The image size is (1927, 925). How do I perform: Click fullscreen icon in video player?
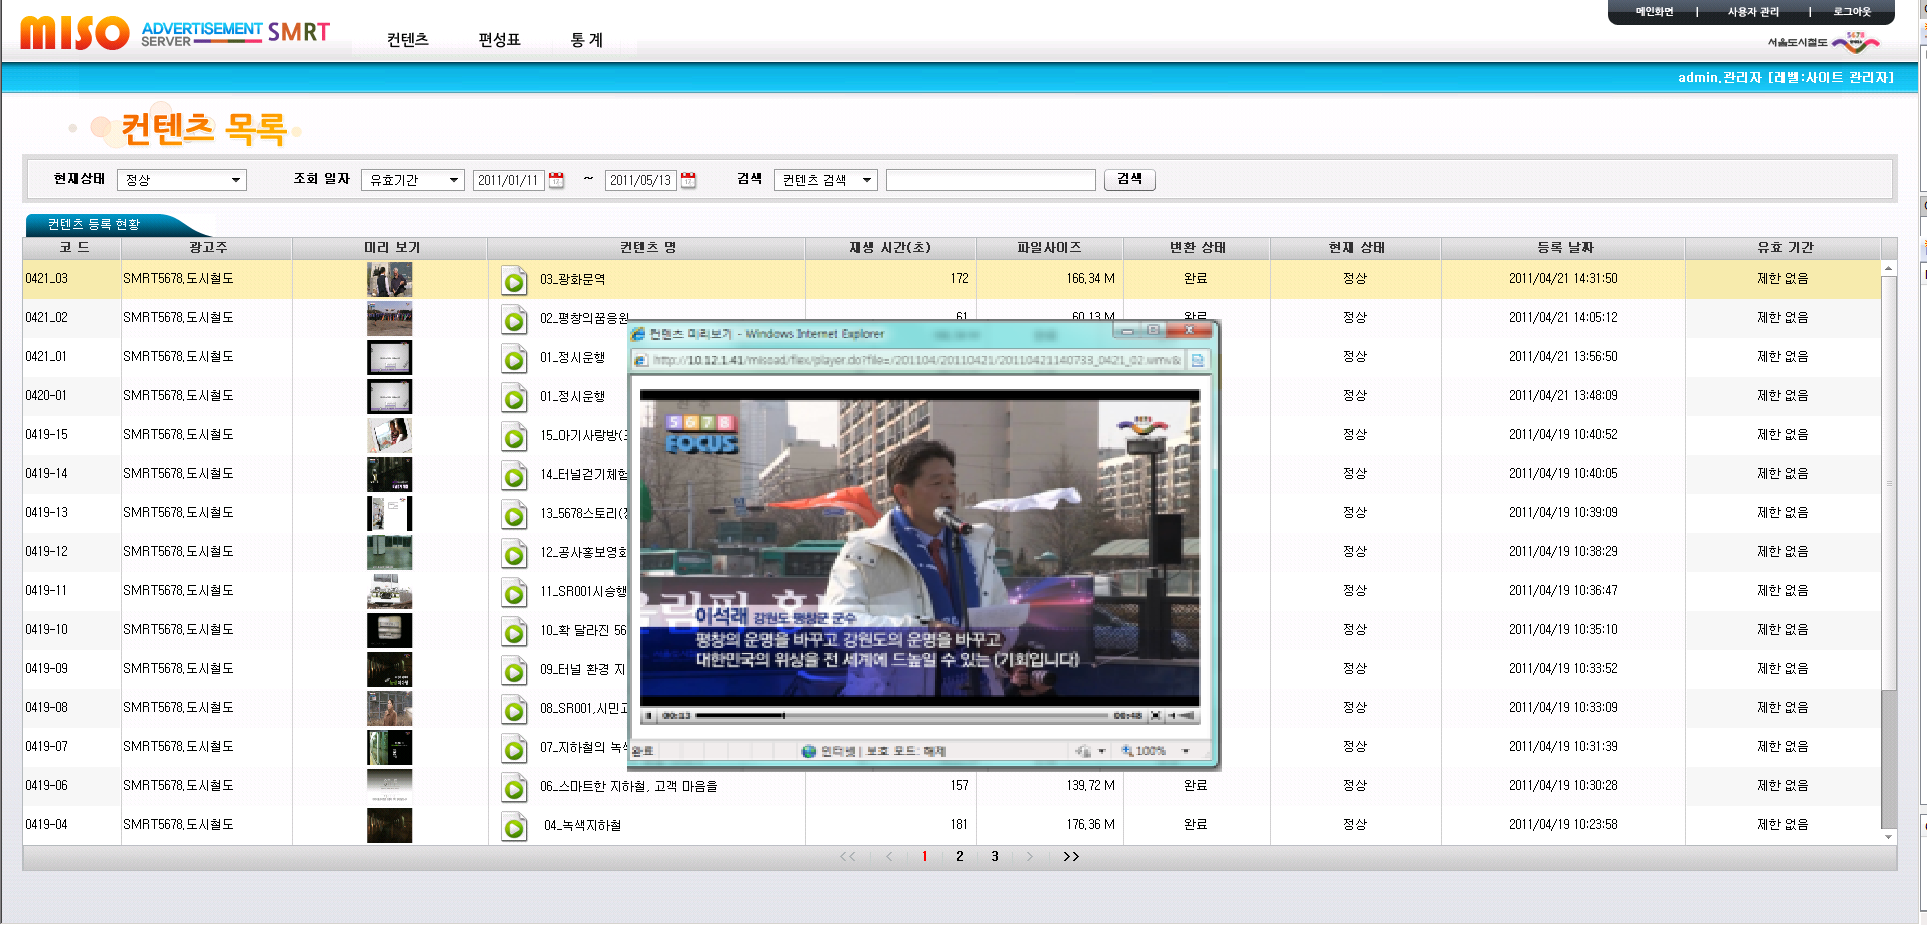click(x=1156, y=715)
